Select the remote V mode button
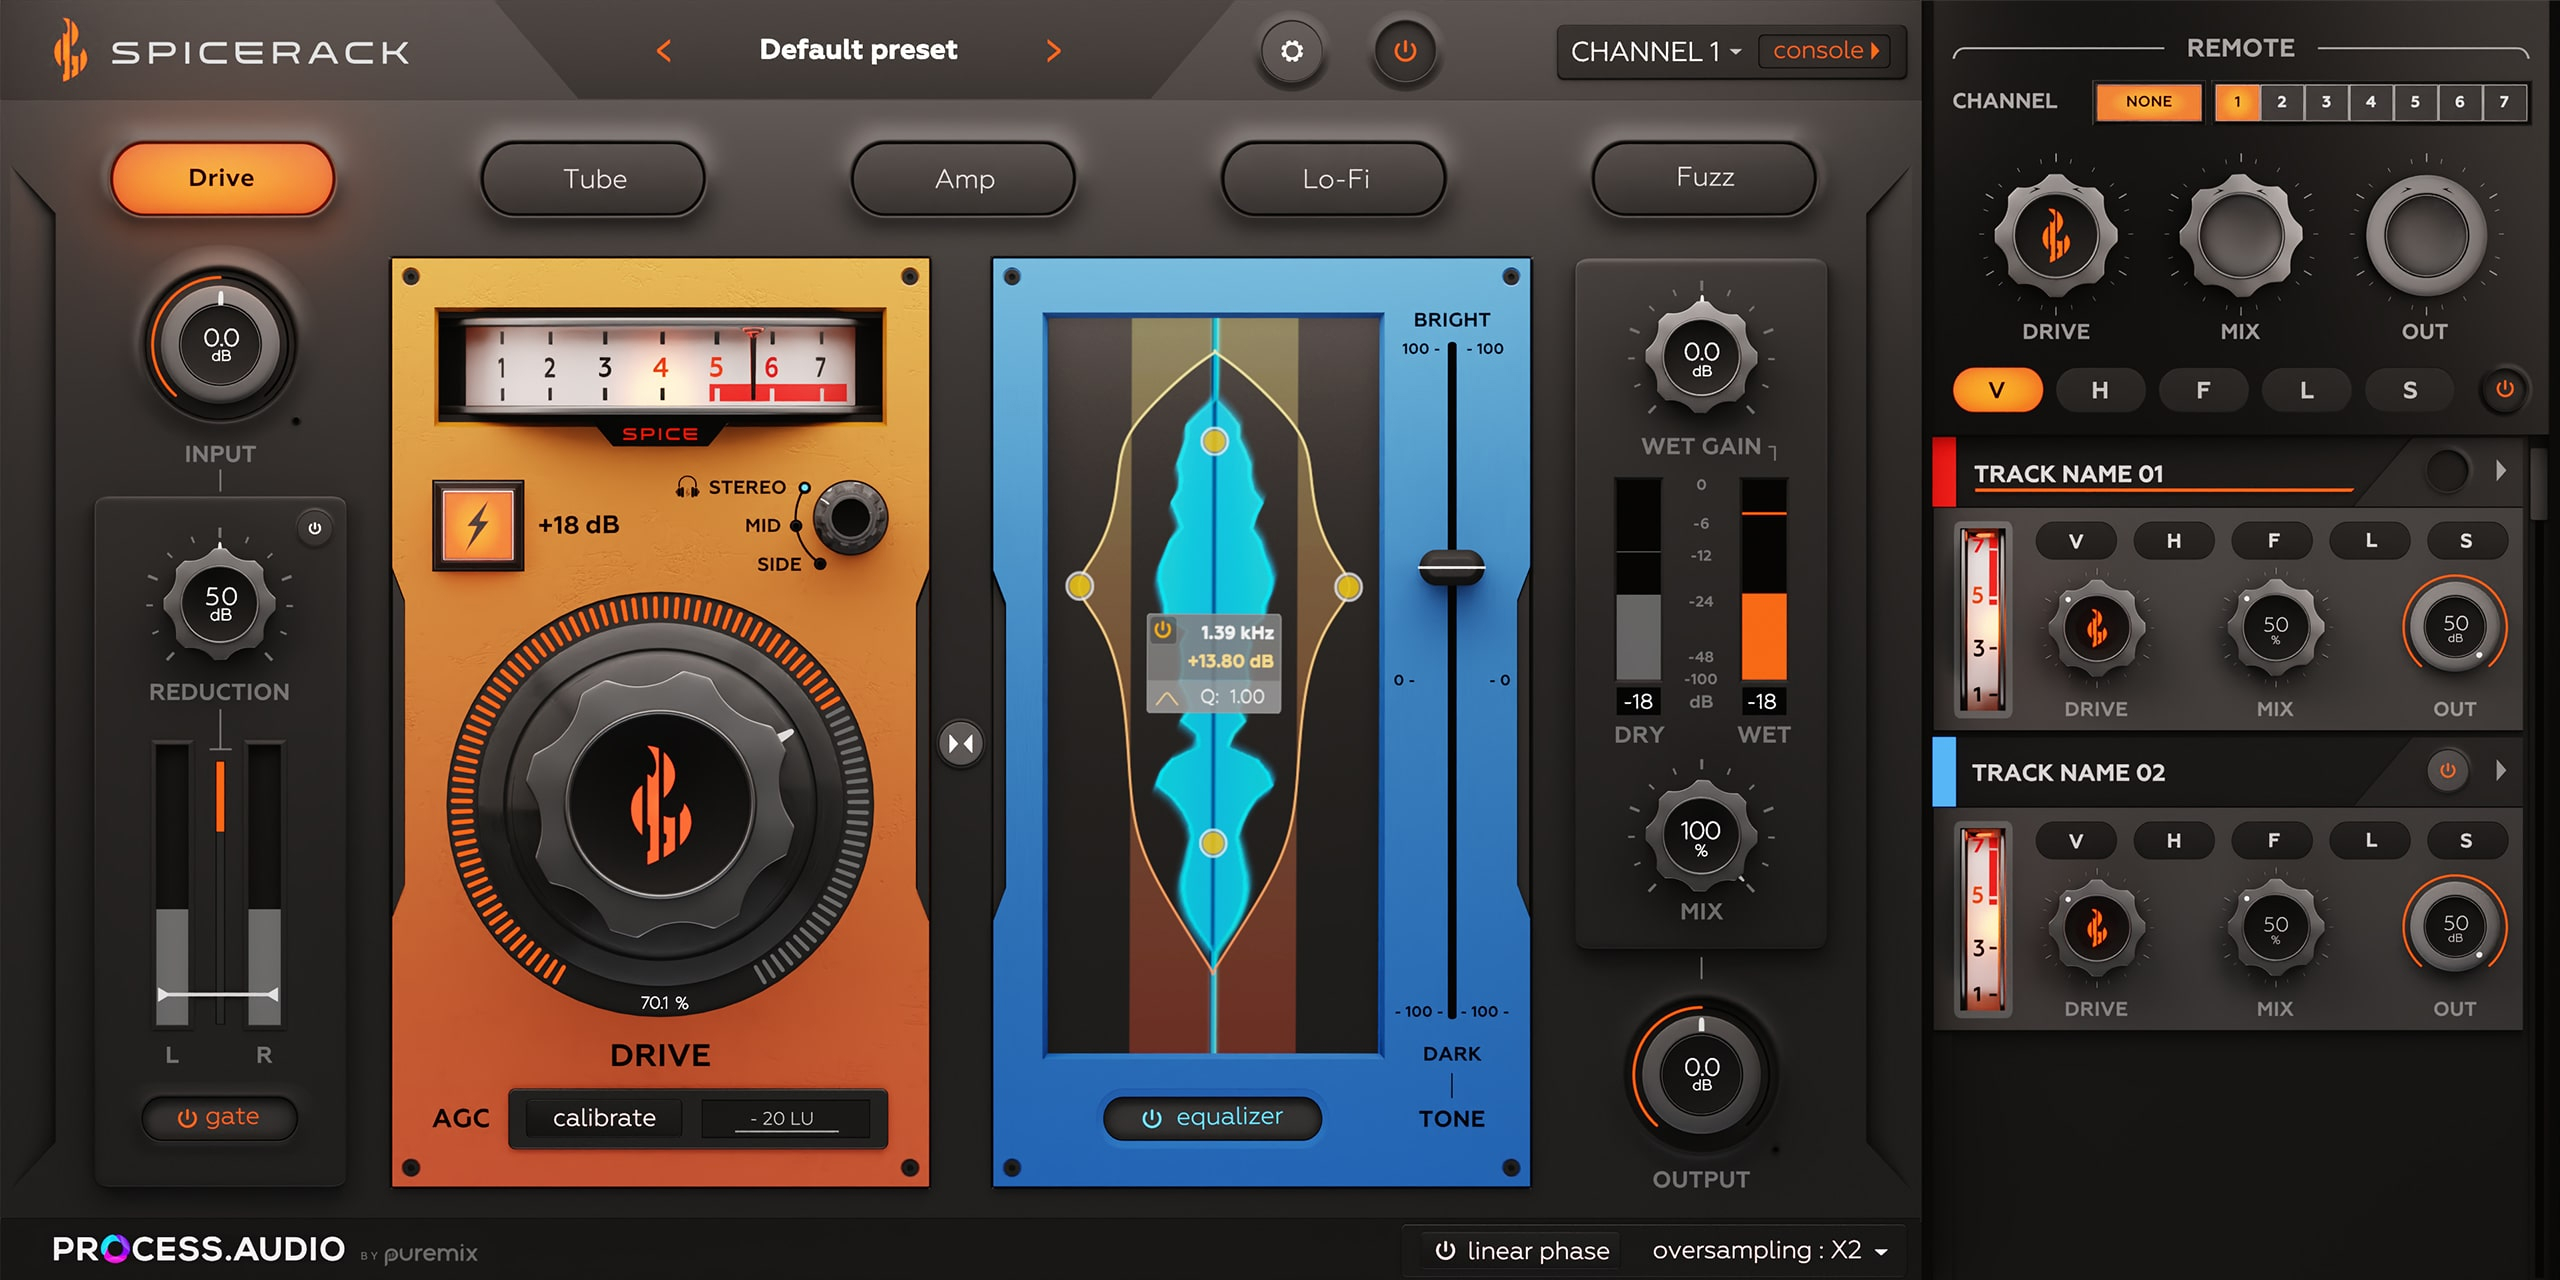The image size is (2560, 1280). 1997,390
